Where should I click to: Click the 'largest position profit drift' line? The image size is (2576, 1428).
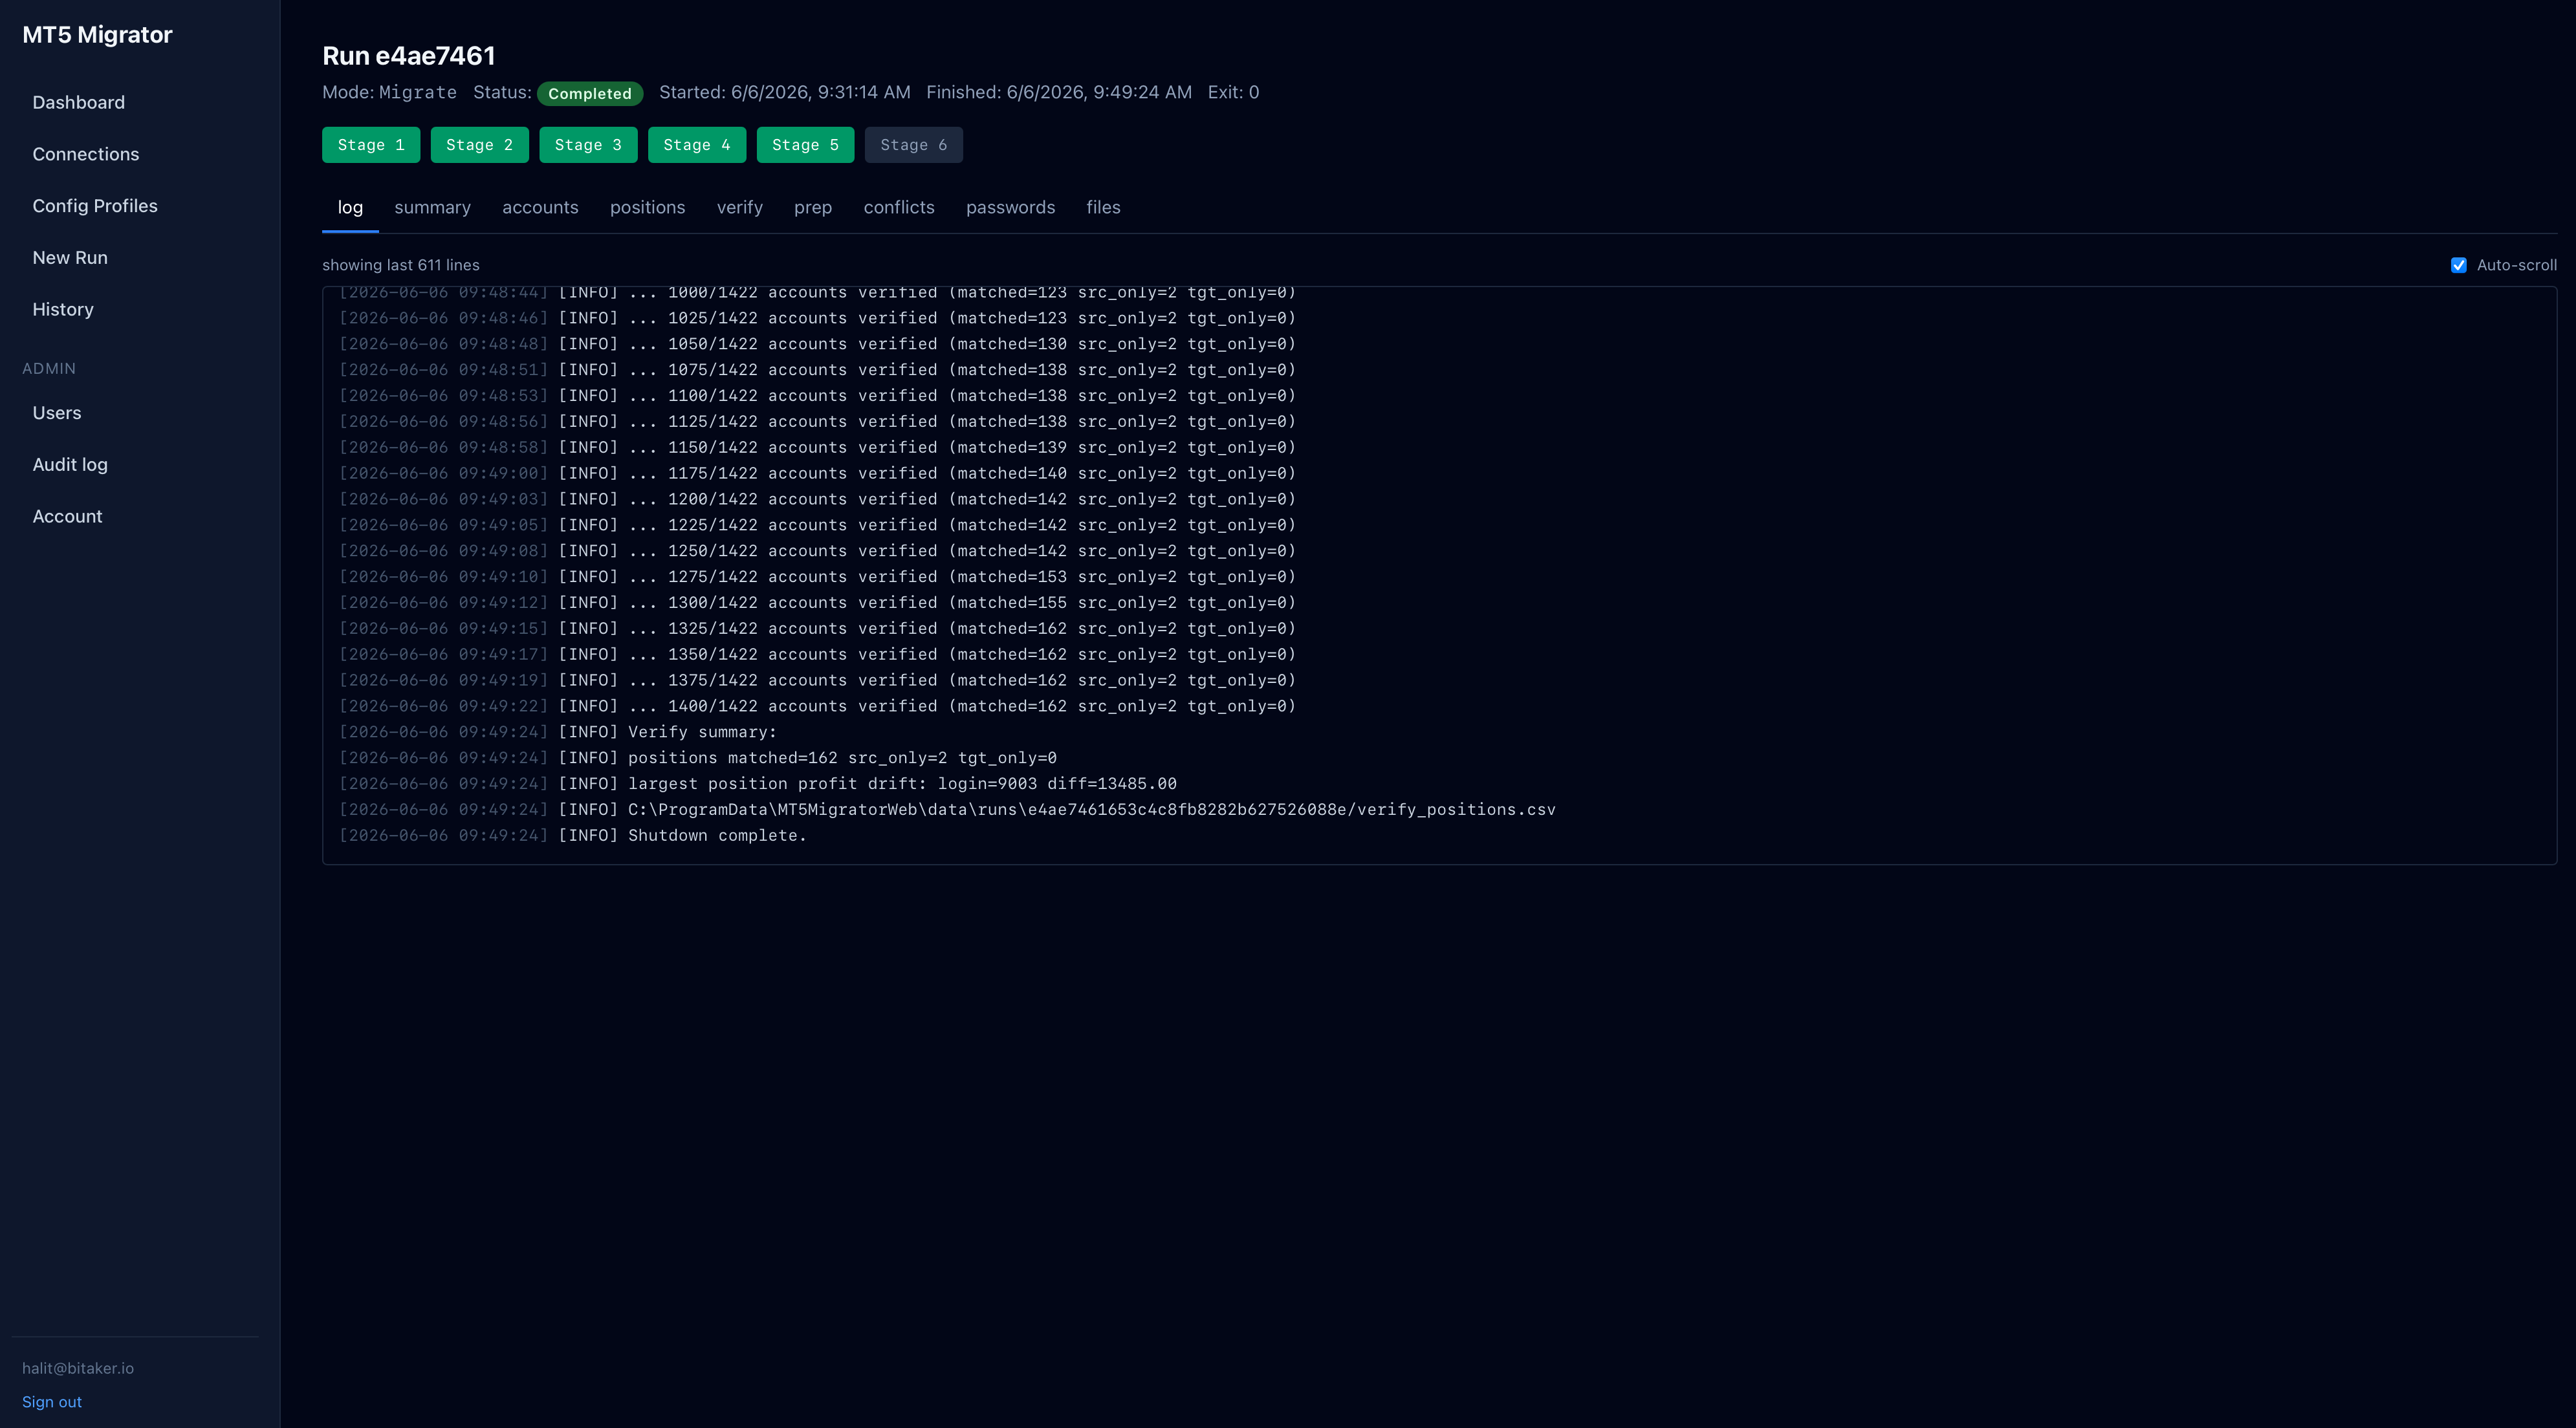[758, 783]
